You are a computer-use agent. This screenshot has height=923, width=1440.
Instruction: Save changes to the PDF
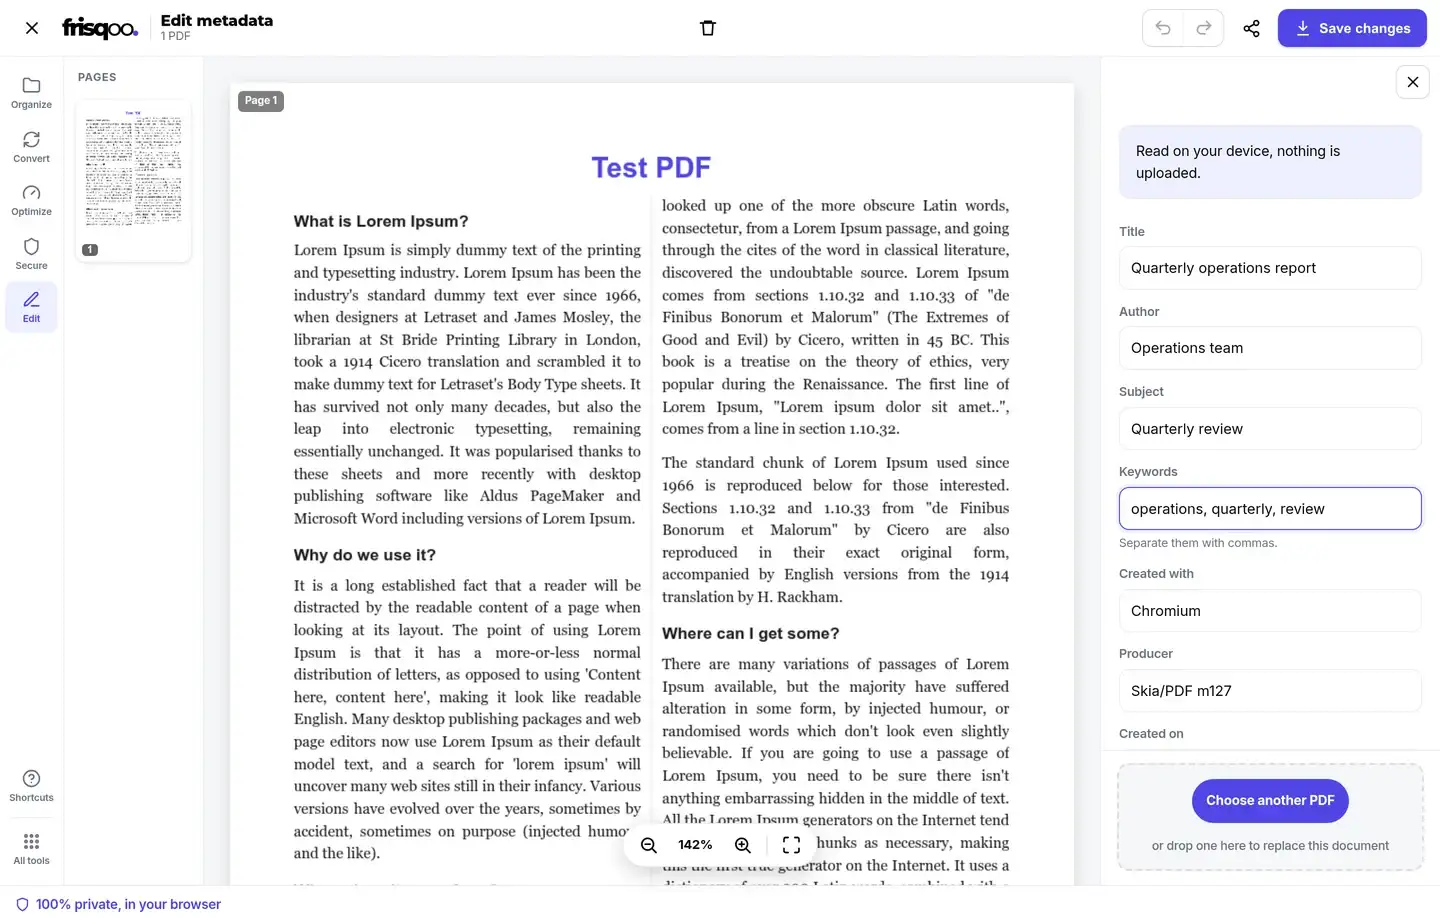1352,28
